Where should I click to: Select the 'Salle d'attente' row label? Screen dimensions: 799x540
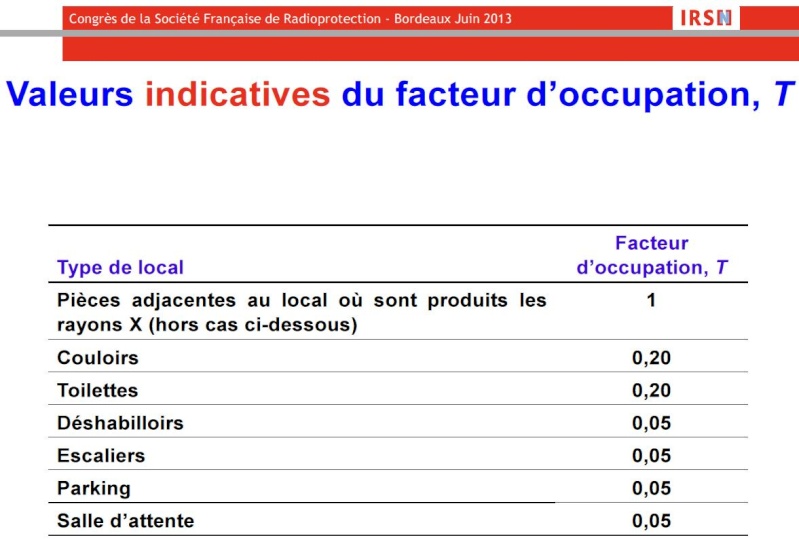click(125, 521)
